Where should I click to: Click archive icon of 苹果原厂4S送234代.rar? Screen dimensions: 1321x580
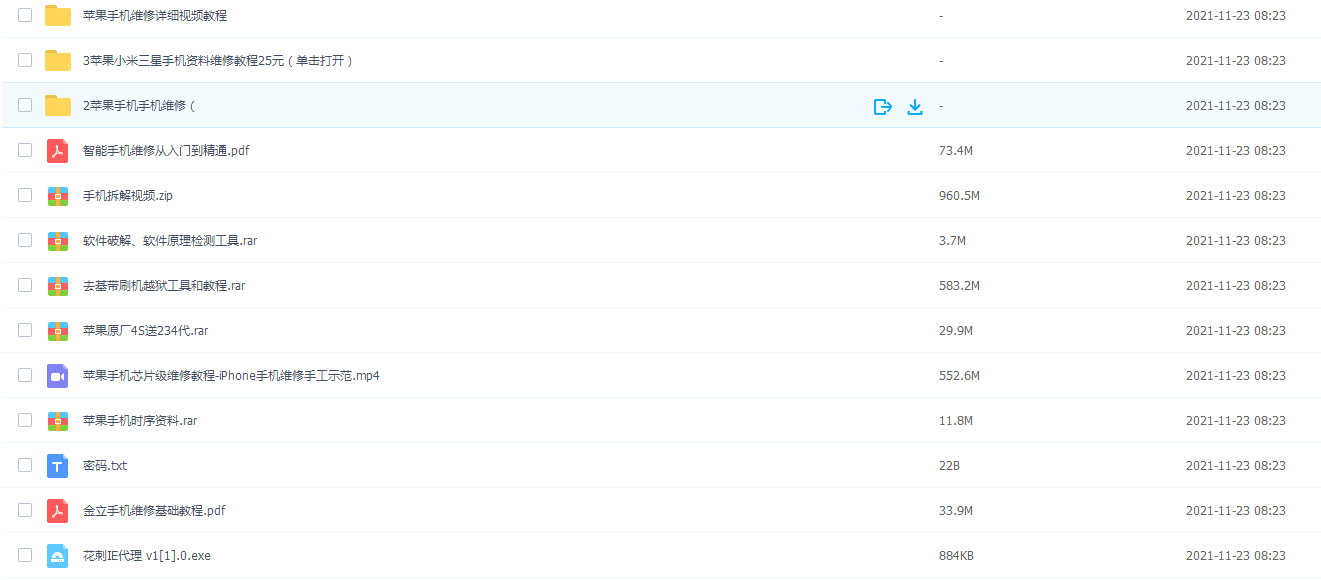pyautogui.click(x=58, y=331)
